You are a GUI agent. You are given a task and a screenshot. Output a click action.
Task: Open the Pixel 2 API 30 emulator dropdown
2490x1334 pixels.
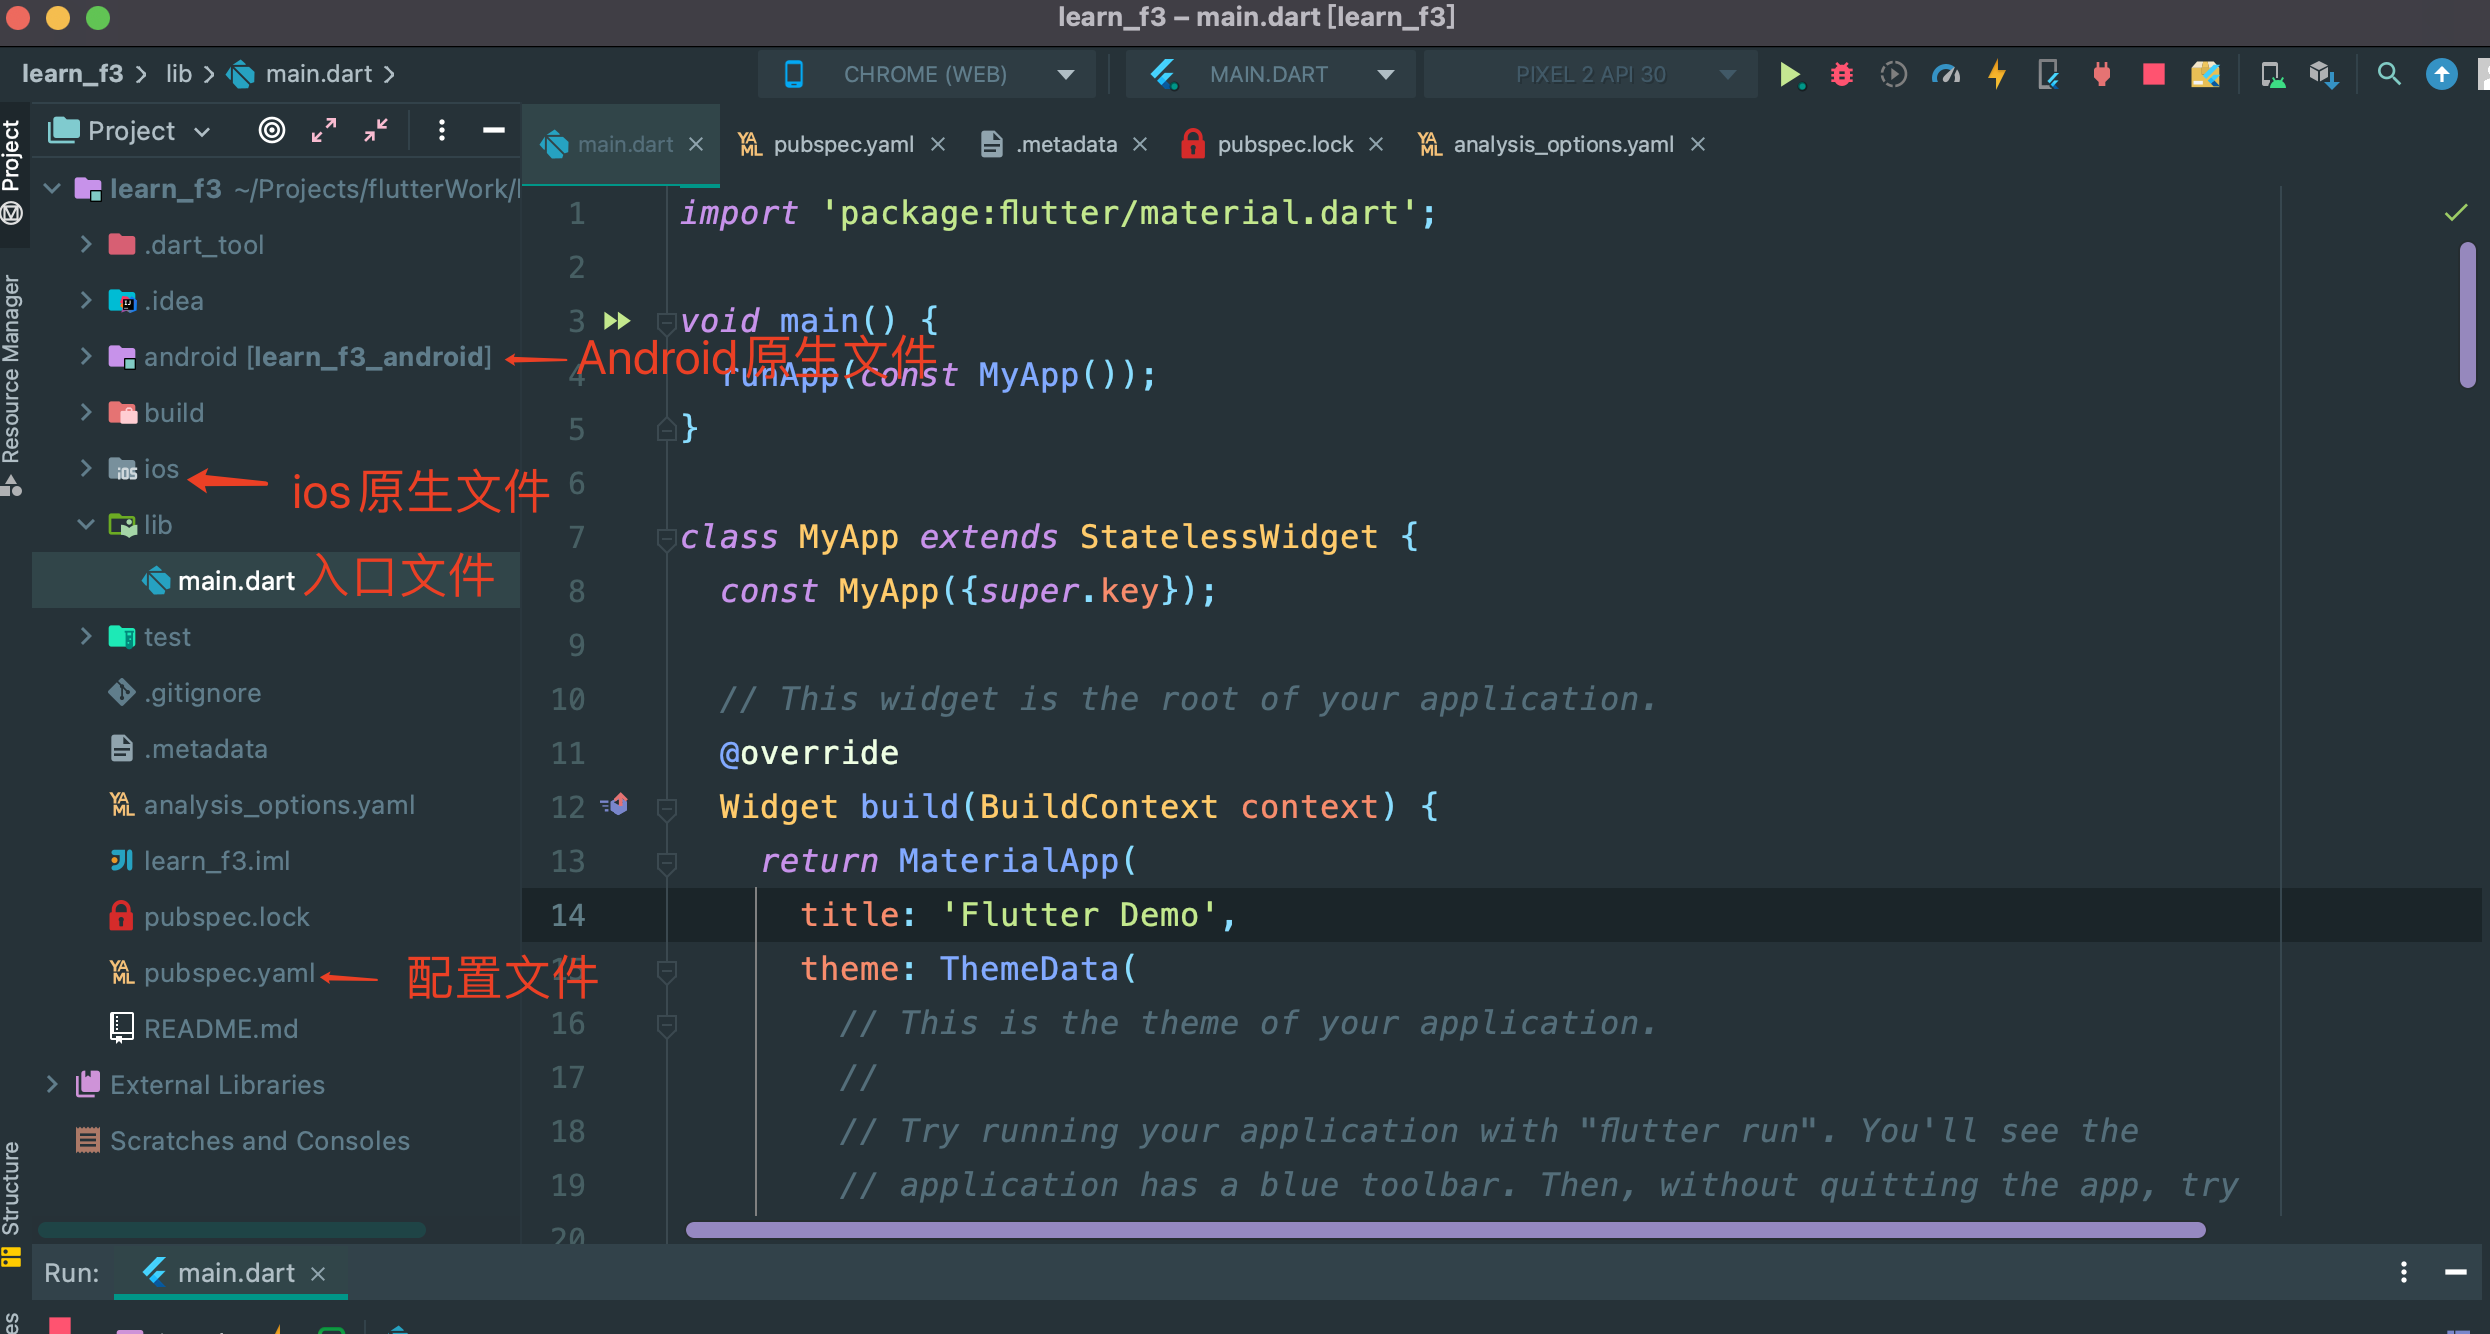point(1590,74)
